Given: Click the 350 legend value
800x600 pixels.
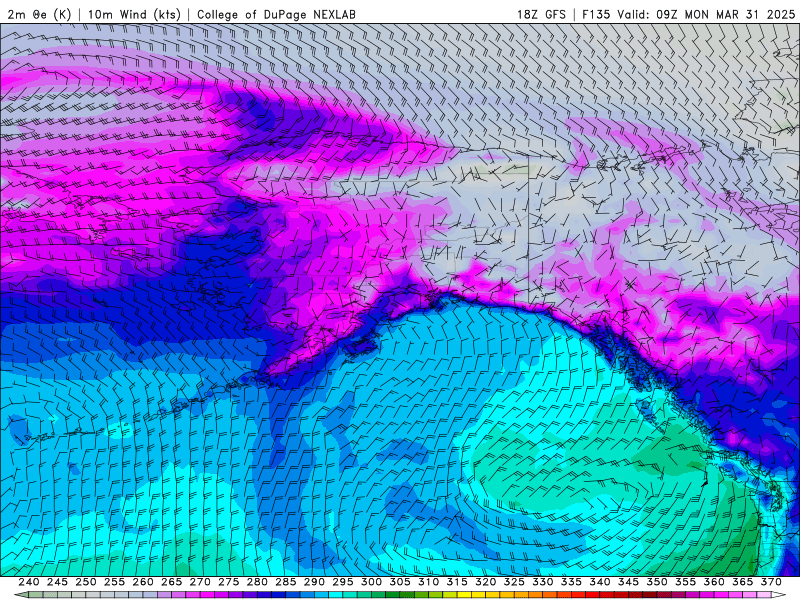Looking at the screenshot, I should click(657, 582).
